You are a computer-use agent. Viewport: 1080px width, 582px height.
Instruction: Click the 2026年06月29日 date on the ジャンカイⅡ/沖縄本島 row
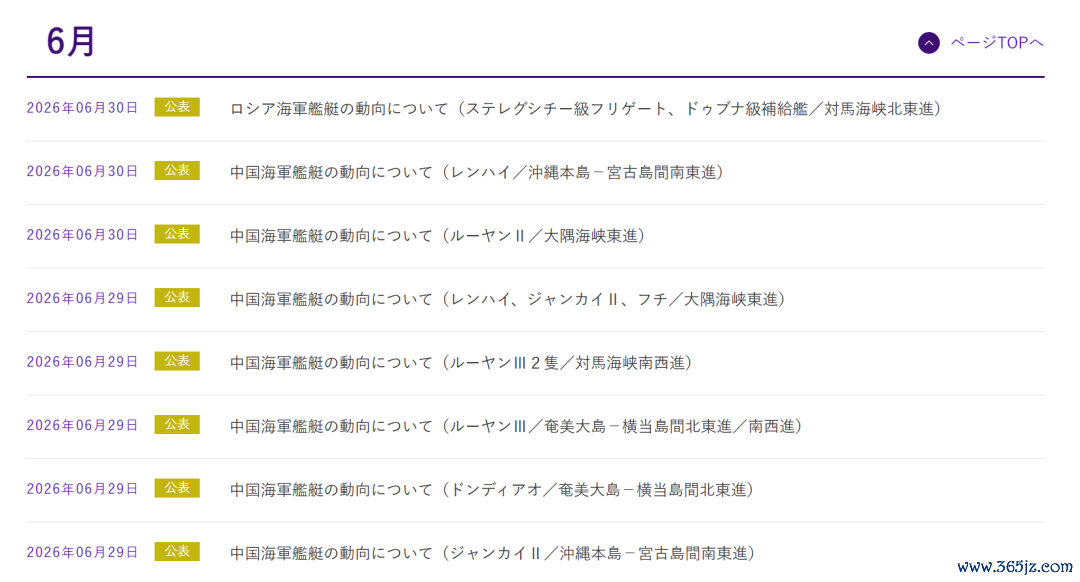click(x=82, y=552)
